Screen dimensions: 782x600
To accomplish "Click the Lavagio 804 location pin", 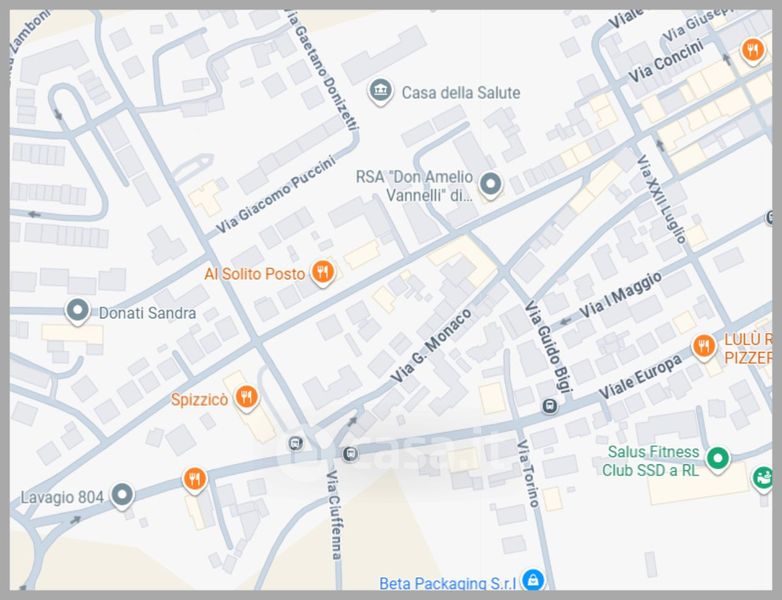I will click(122, 495).
